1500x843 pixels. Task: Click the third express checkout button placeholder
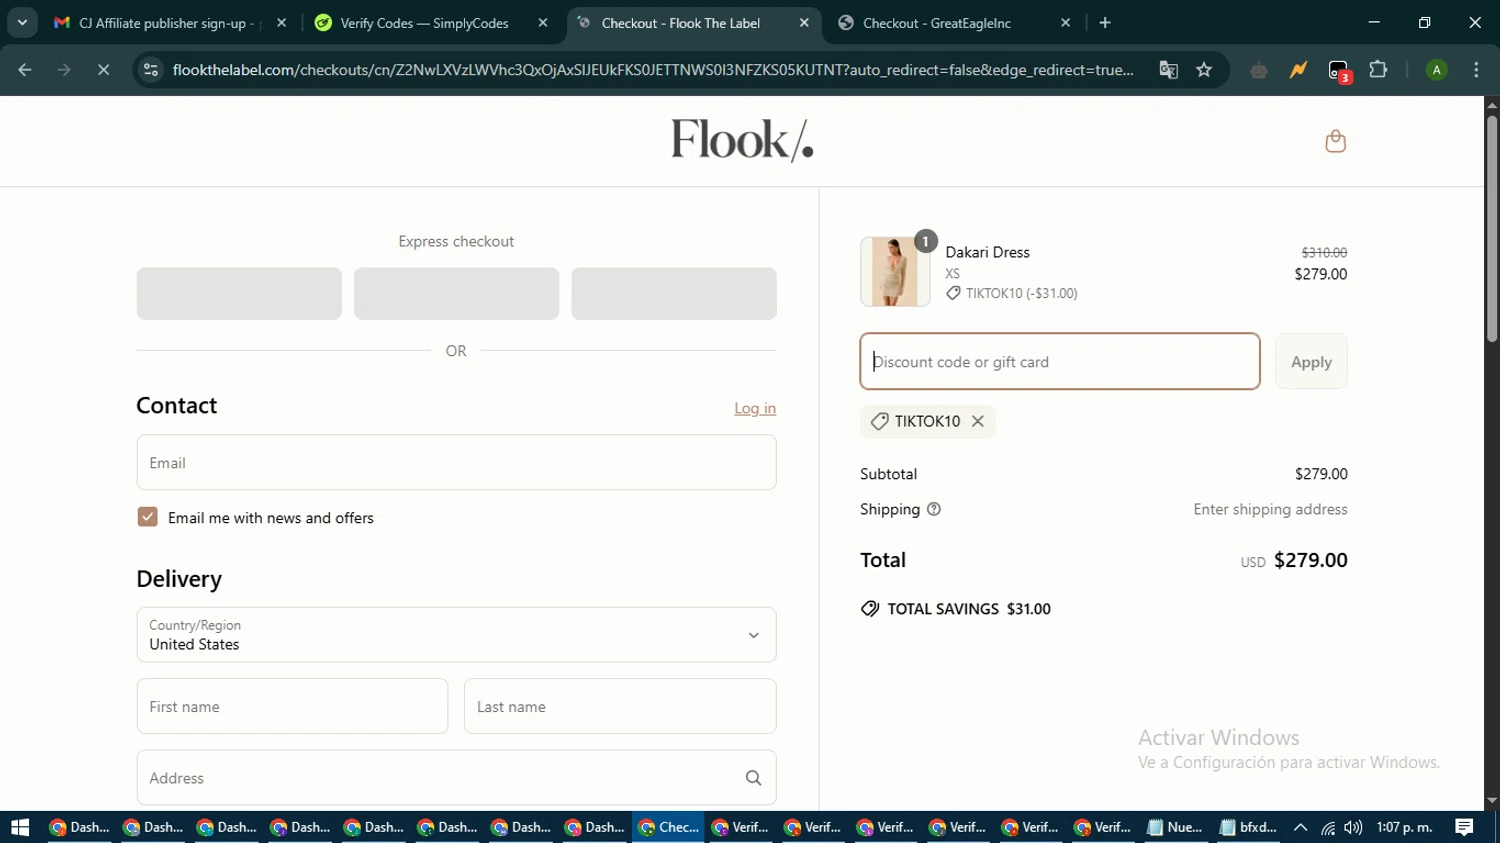674,294
